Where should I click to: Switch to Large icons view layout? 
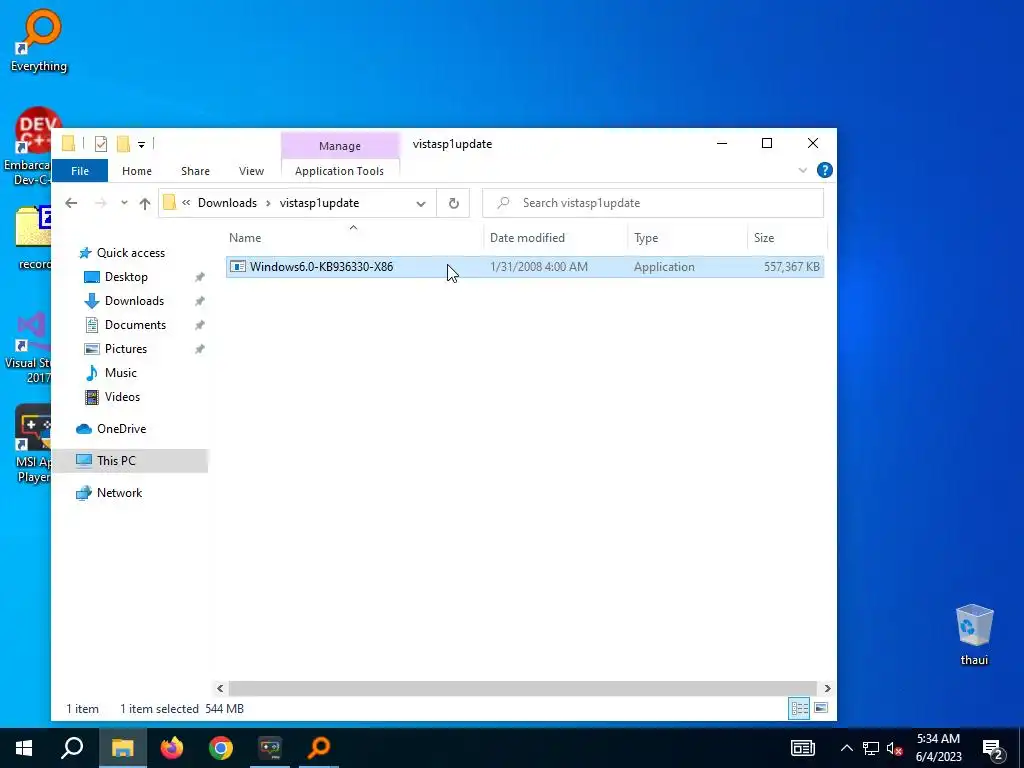pyautogui.click(x=822, y=709)
